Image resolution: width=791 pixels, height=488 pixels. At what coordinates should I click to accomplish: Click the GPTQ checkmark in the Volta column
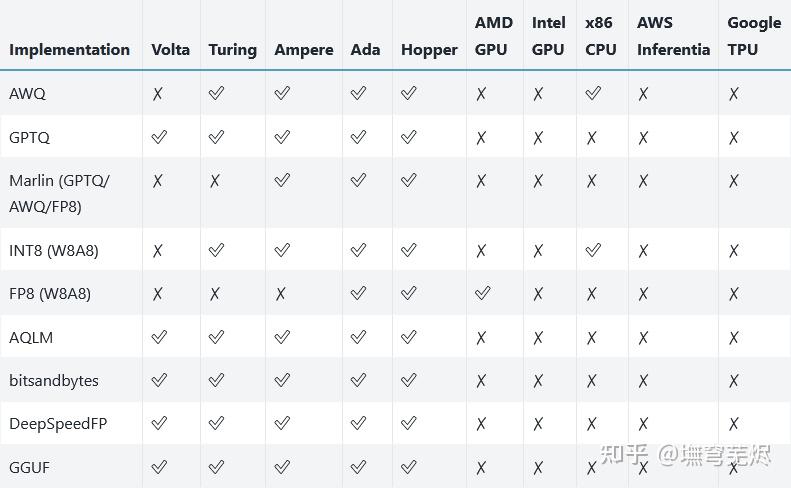158,137
